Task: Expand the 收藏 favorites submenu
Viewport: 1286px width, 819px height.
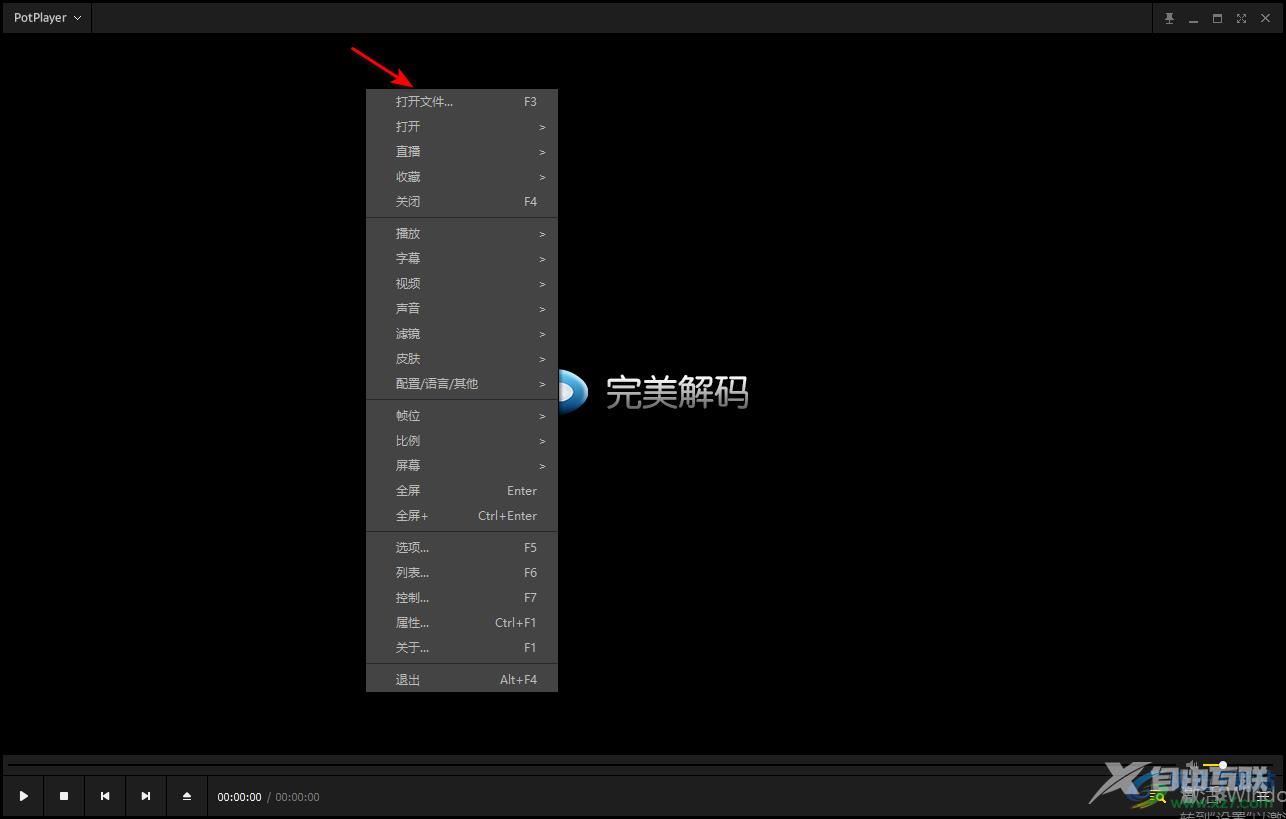Action: point(462,177)
